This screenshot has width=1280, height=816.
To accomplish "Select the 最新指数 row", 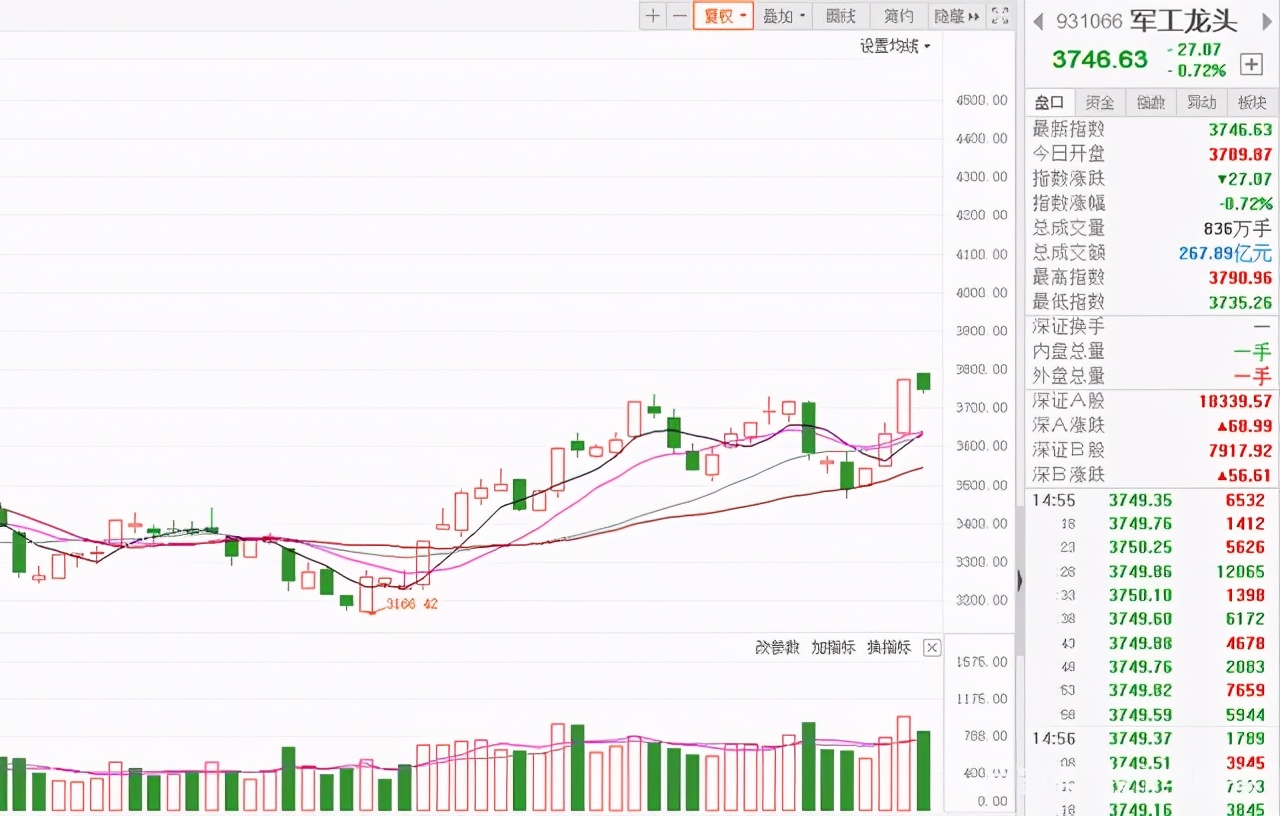I will click(x=1152, y=129).
